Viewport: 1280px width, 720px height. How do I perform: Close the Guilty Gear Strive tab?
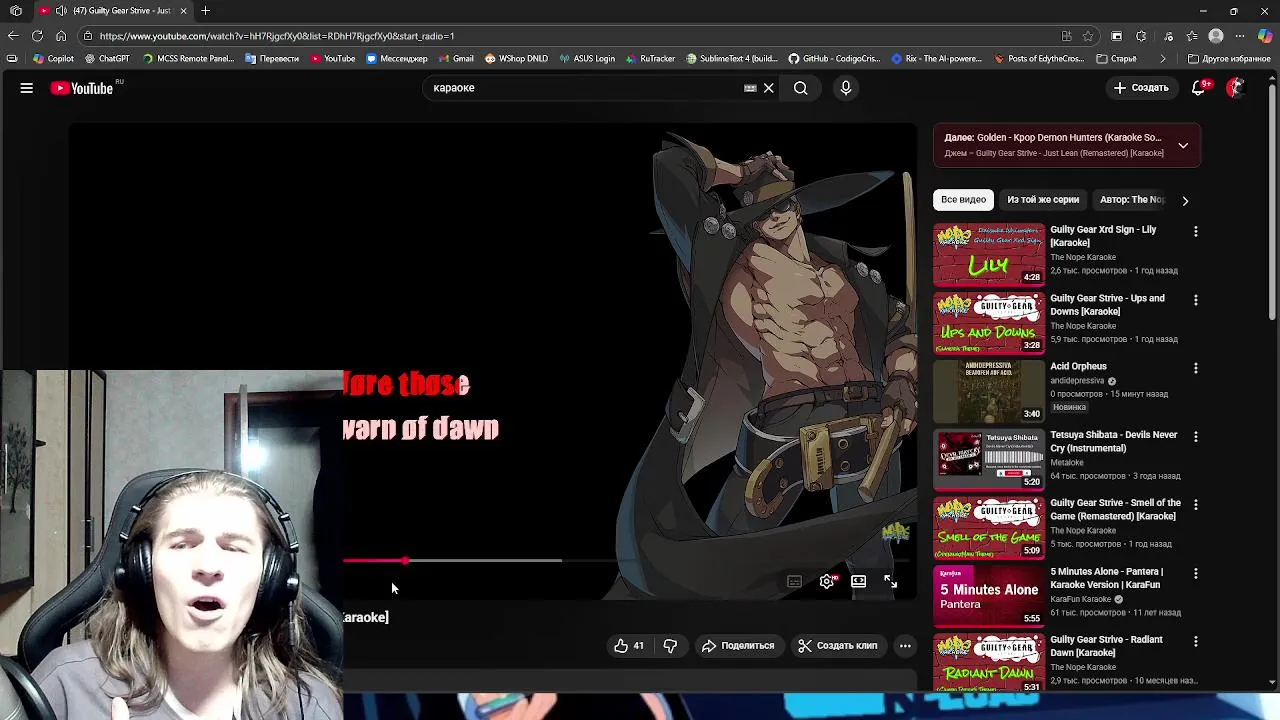[183, 11]
